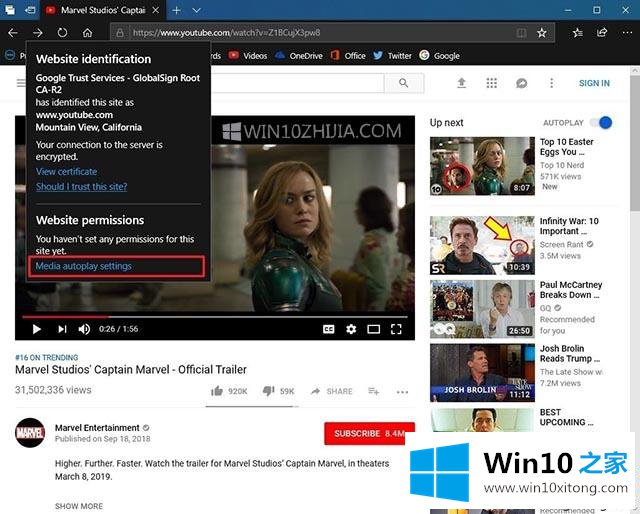
Task: Switch player to theater mode
Action: 373,329
